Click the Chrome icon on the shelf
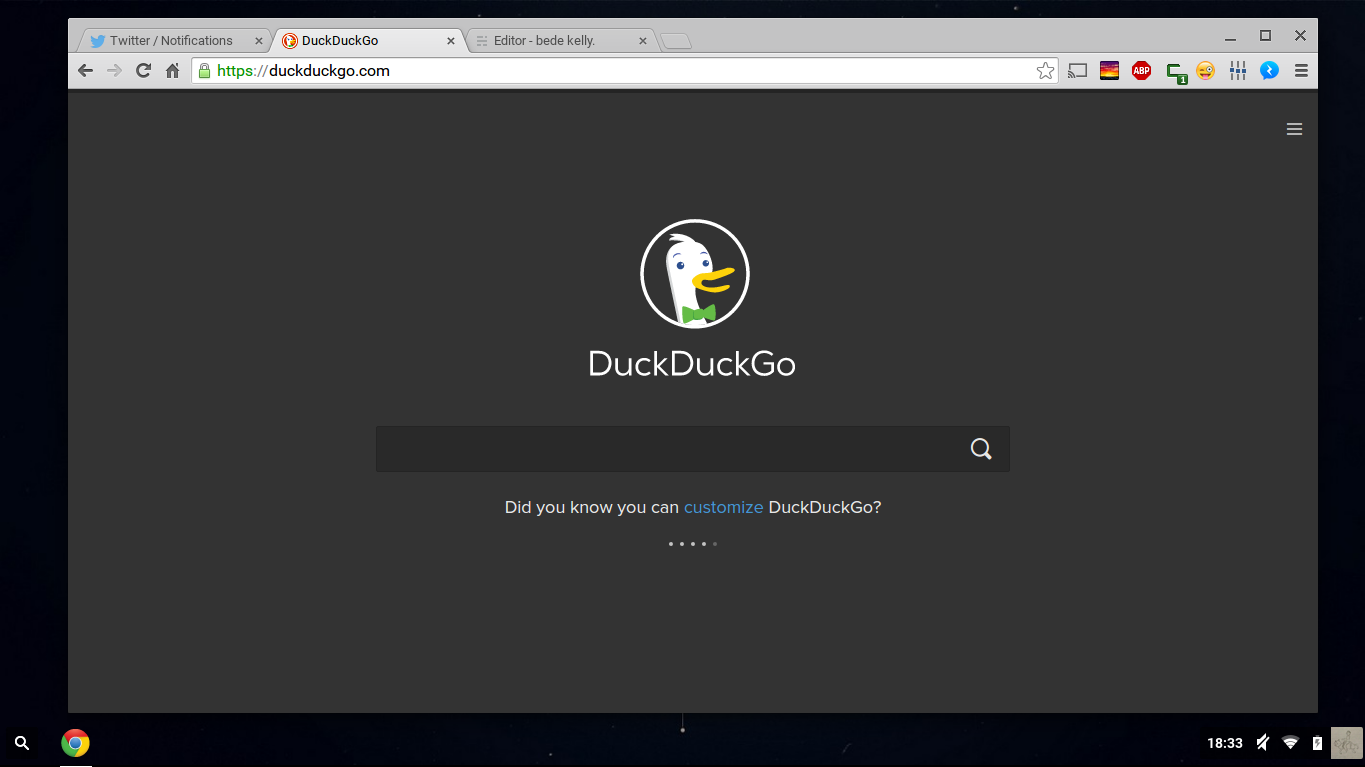 75,743
